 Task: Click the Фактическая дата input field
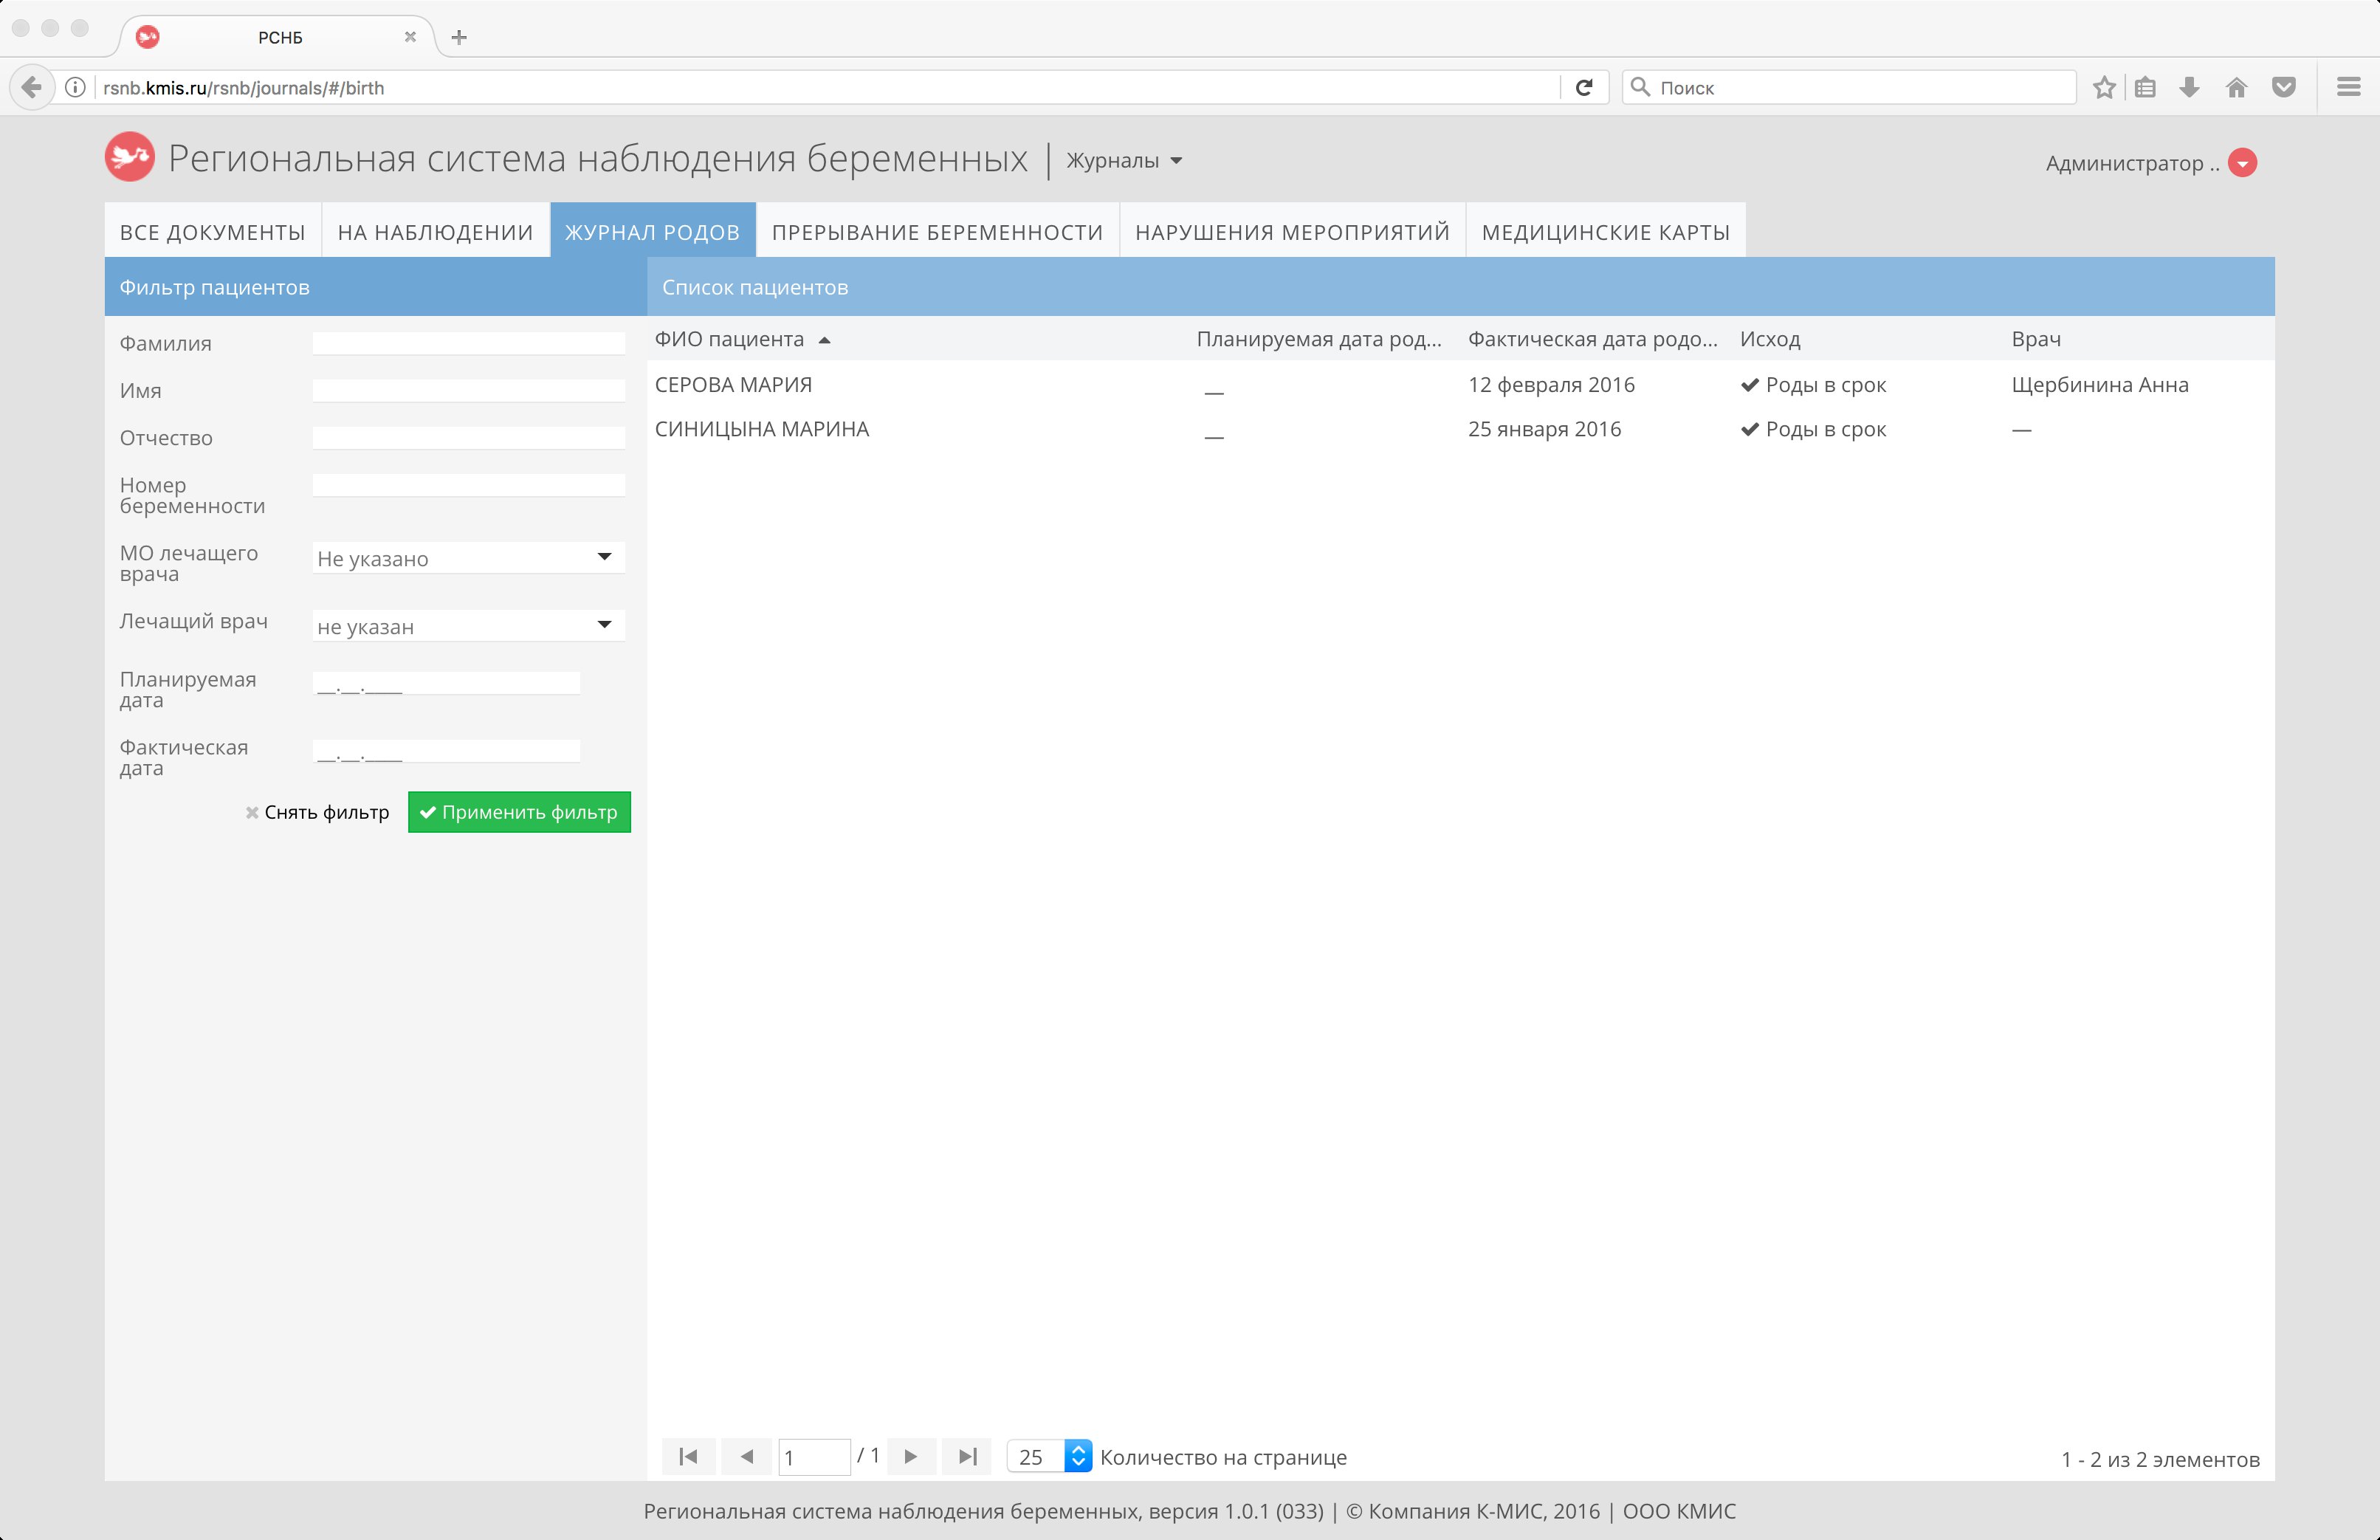(x=446, y=752)
